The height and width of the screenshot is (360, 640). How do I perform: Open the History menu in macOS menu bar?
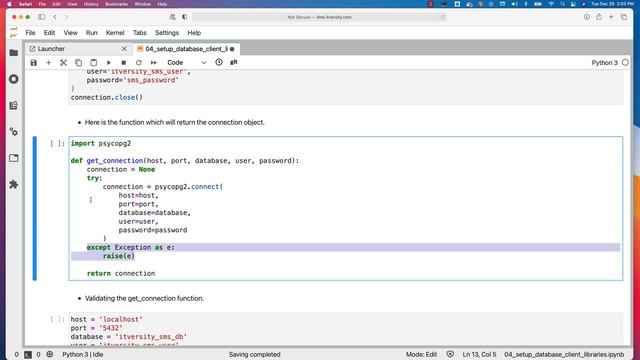[x=91, y=4]
